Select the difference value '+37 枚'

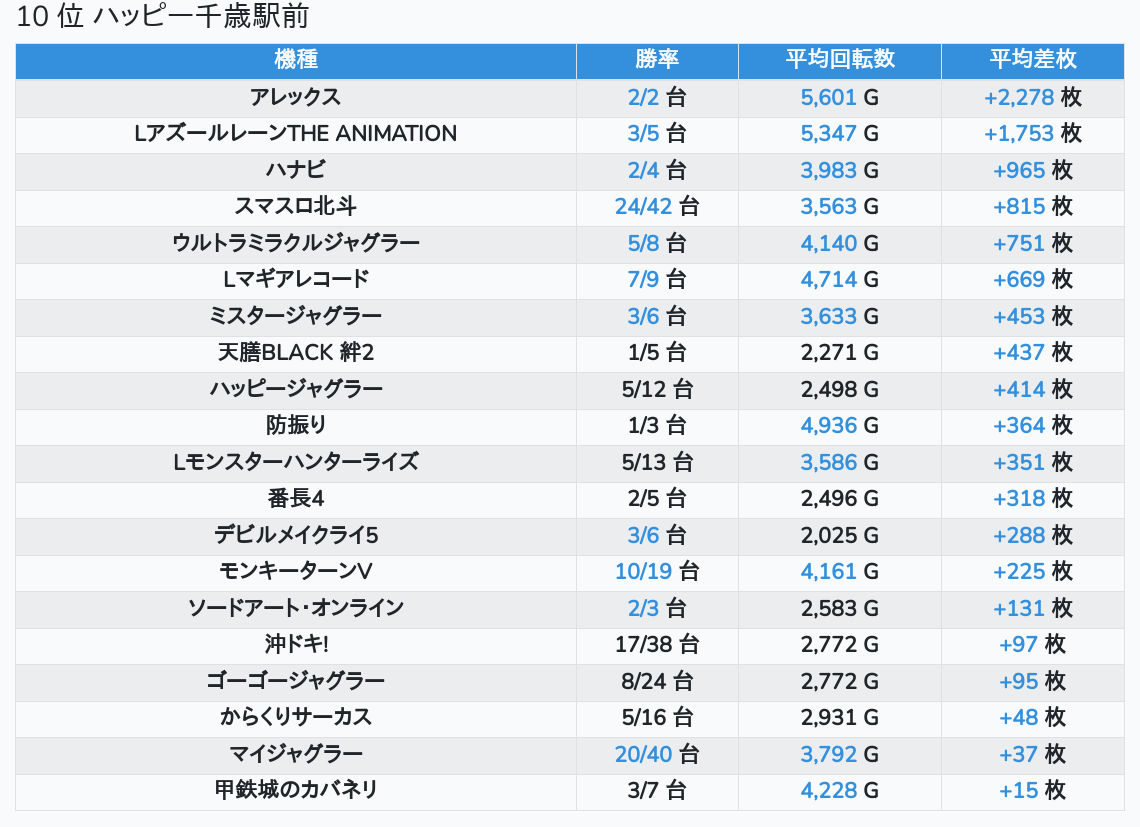pyautogui.click(x=1032, y=754)
